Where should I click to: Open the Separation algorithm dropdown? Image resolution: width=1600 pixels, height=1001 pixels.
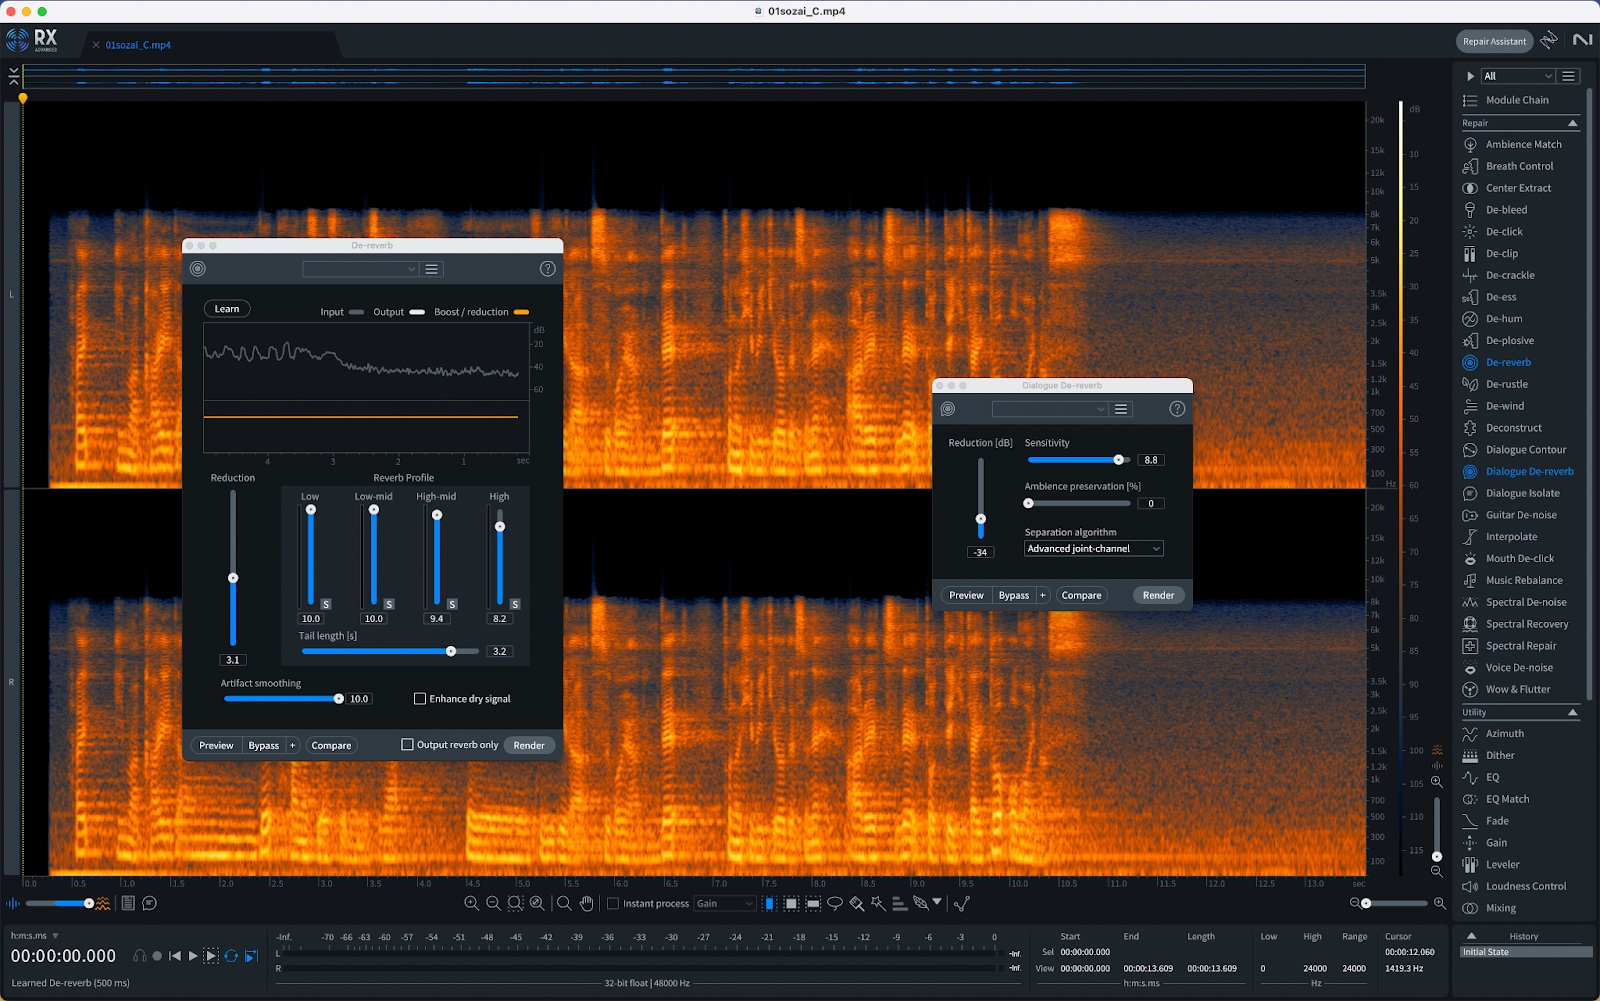[1093, 549]
